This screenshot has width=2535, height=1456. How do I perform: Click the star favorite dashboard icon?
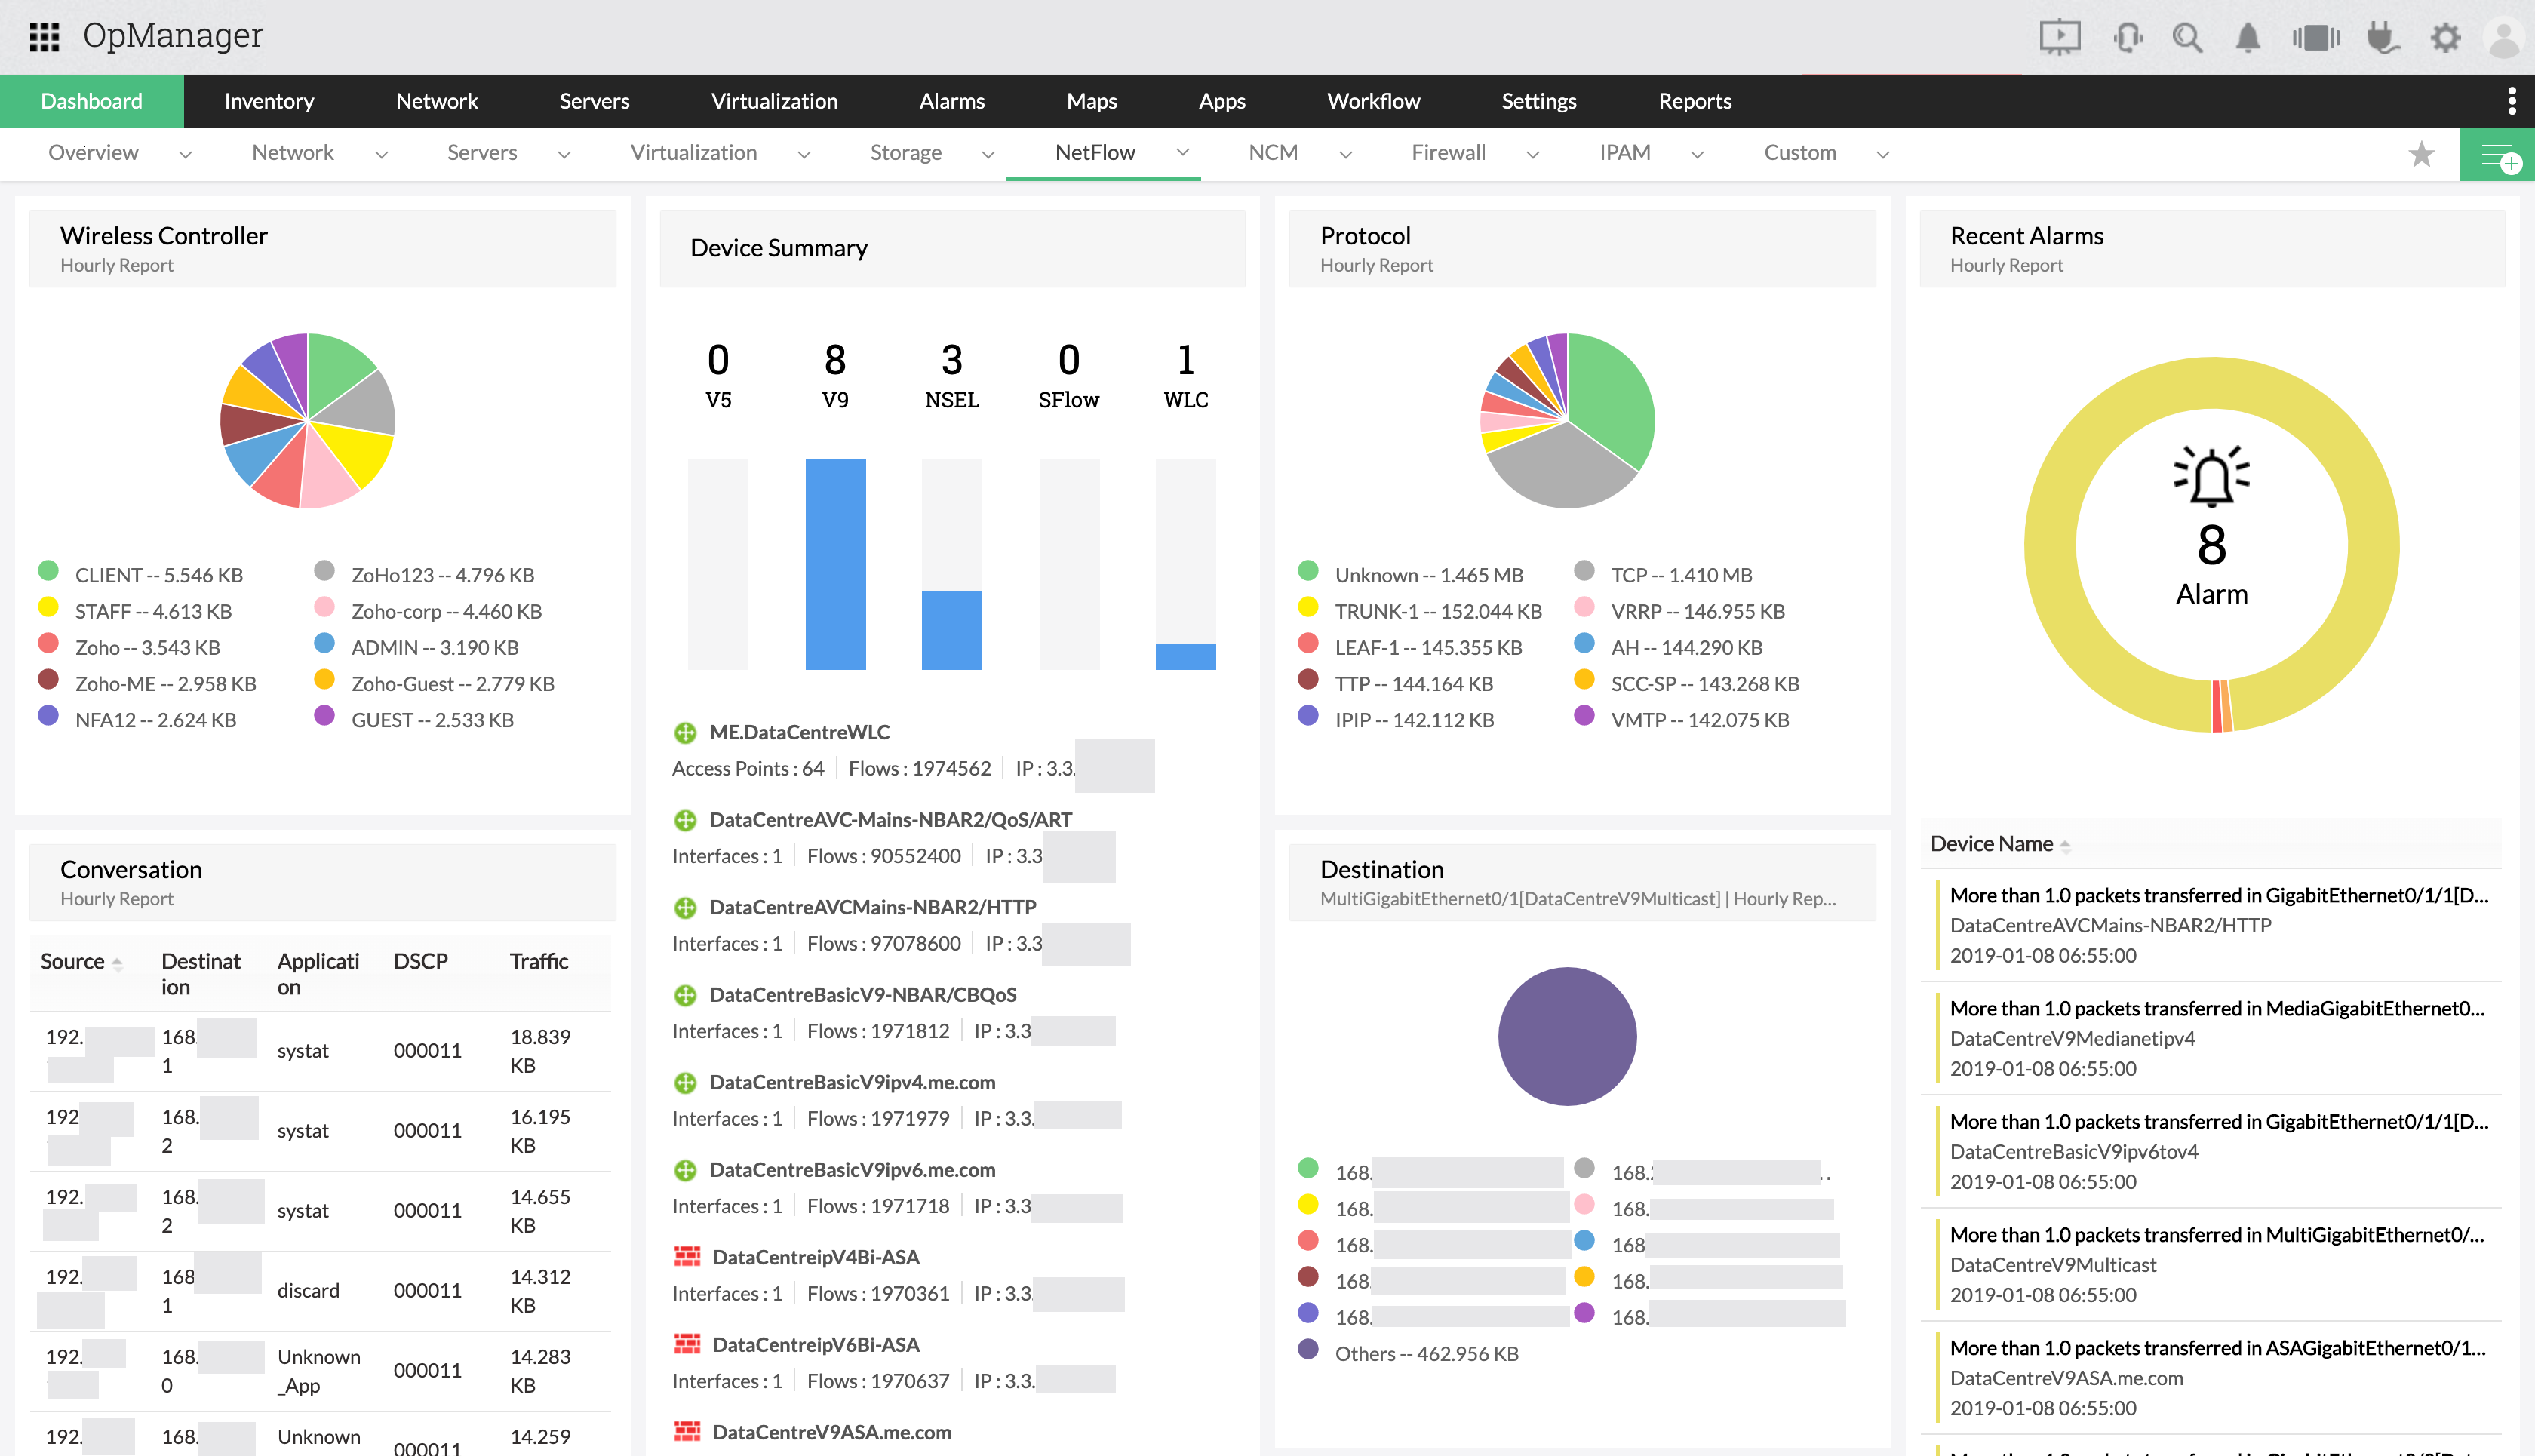(2421, 154)
